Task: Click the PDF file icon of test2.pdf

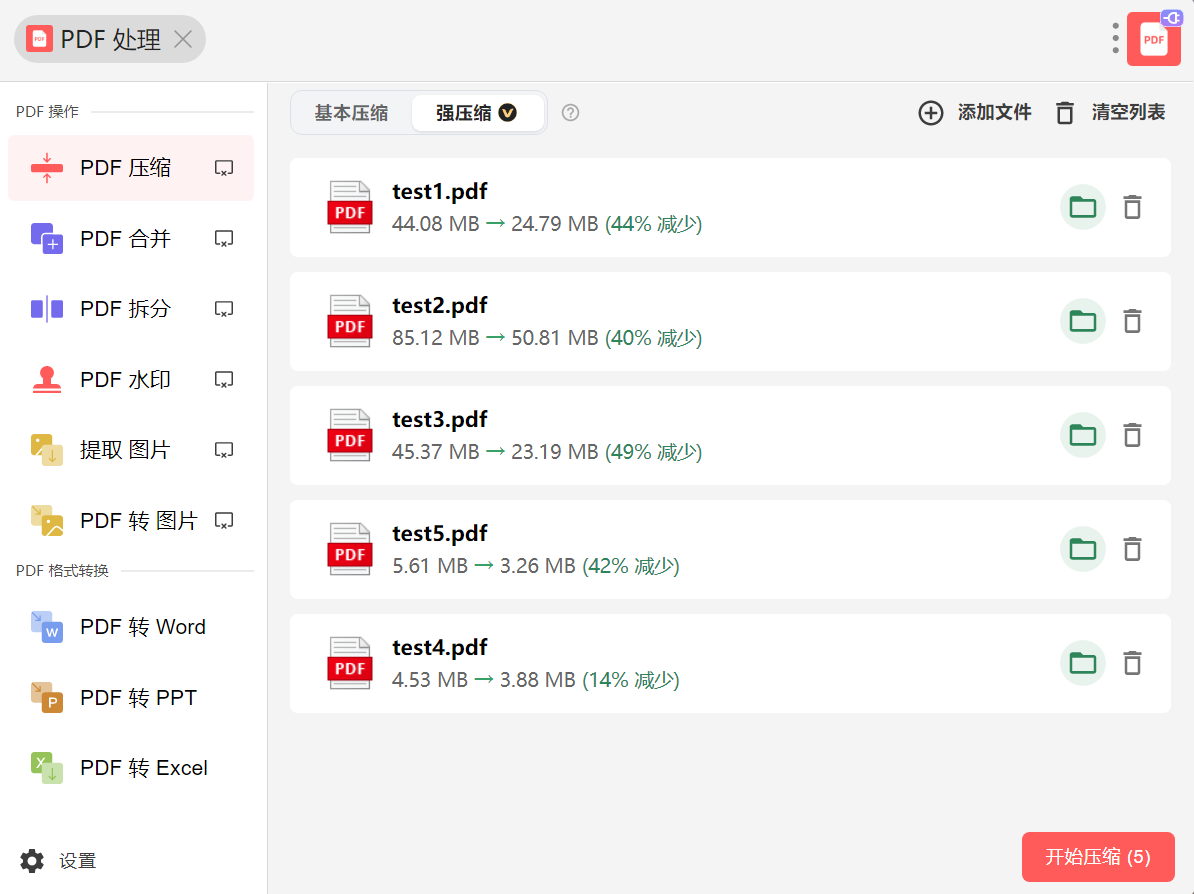Action: click(350, 321)
